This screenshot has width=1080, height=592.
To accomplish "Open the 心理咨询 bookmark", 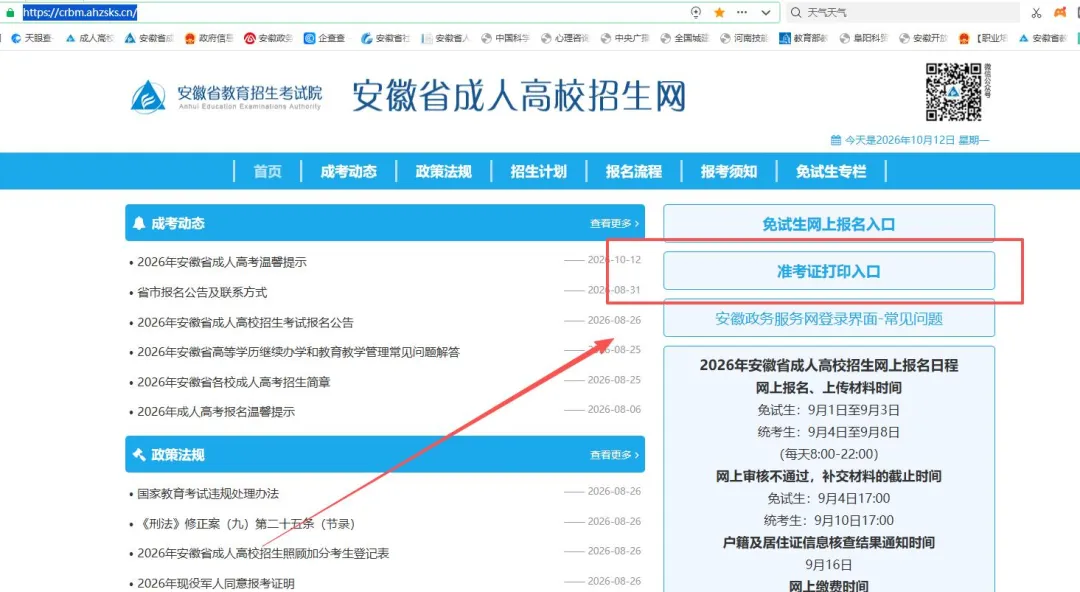I will (x=565, y=39).
